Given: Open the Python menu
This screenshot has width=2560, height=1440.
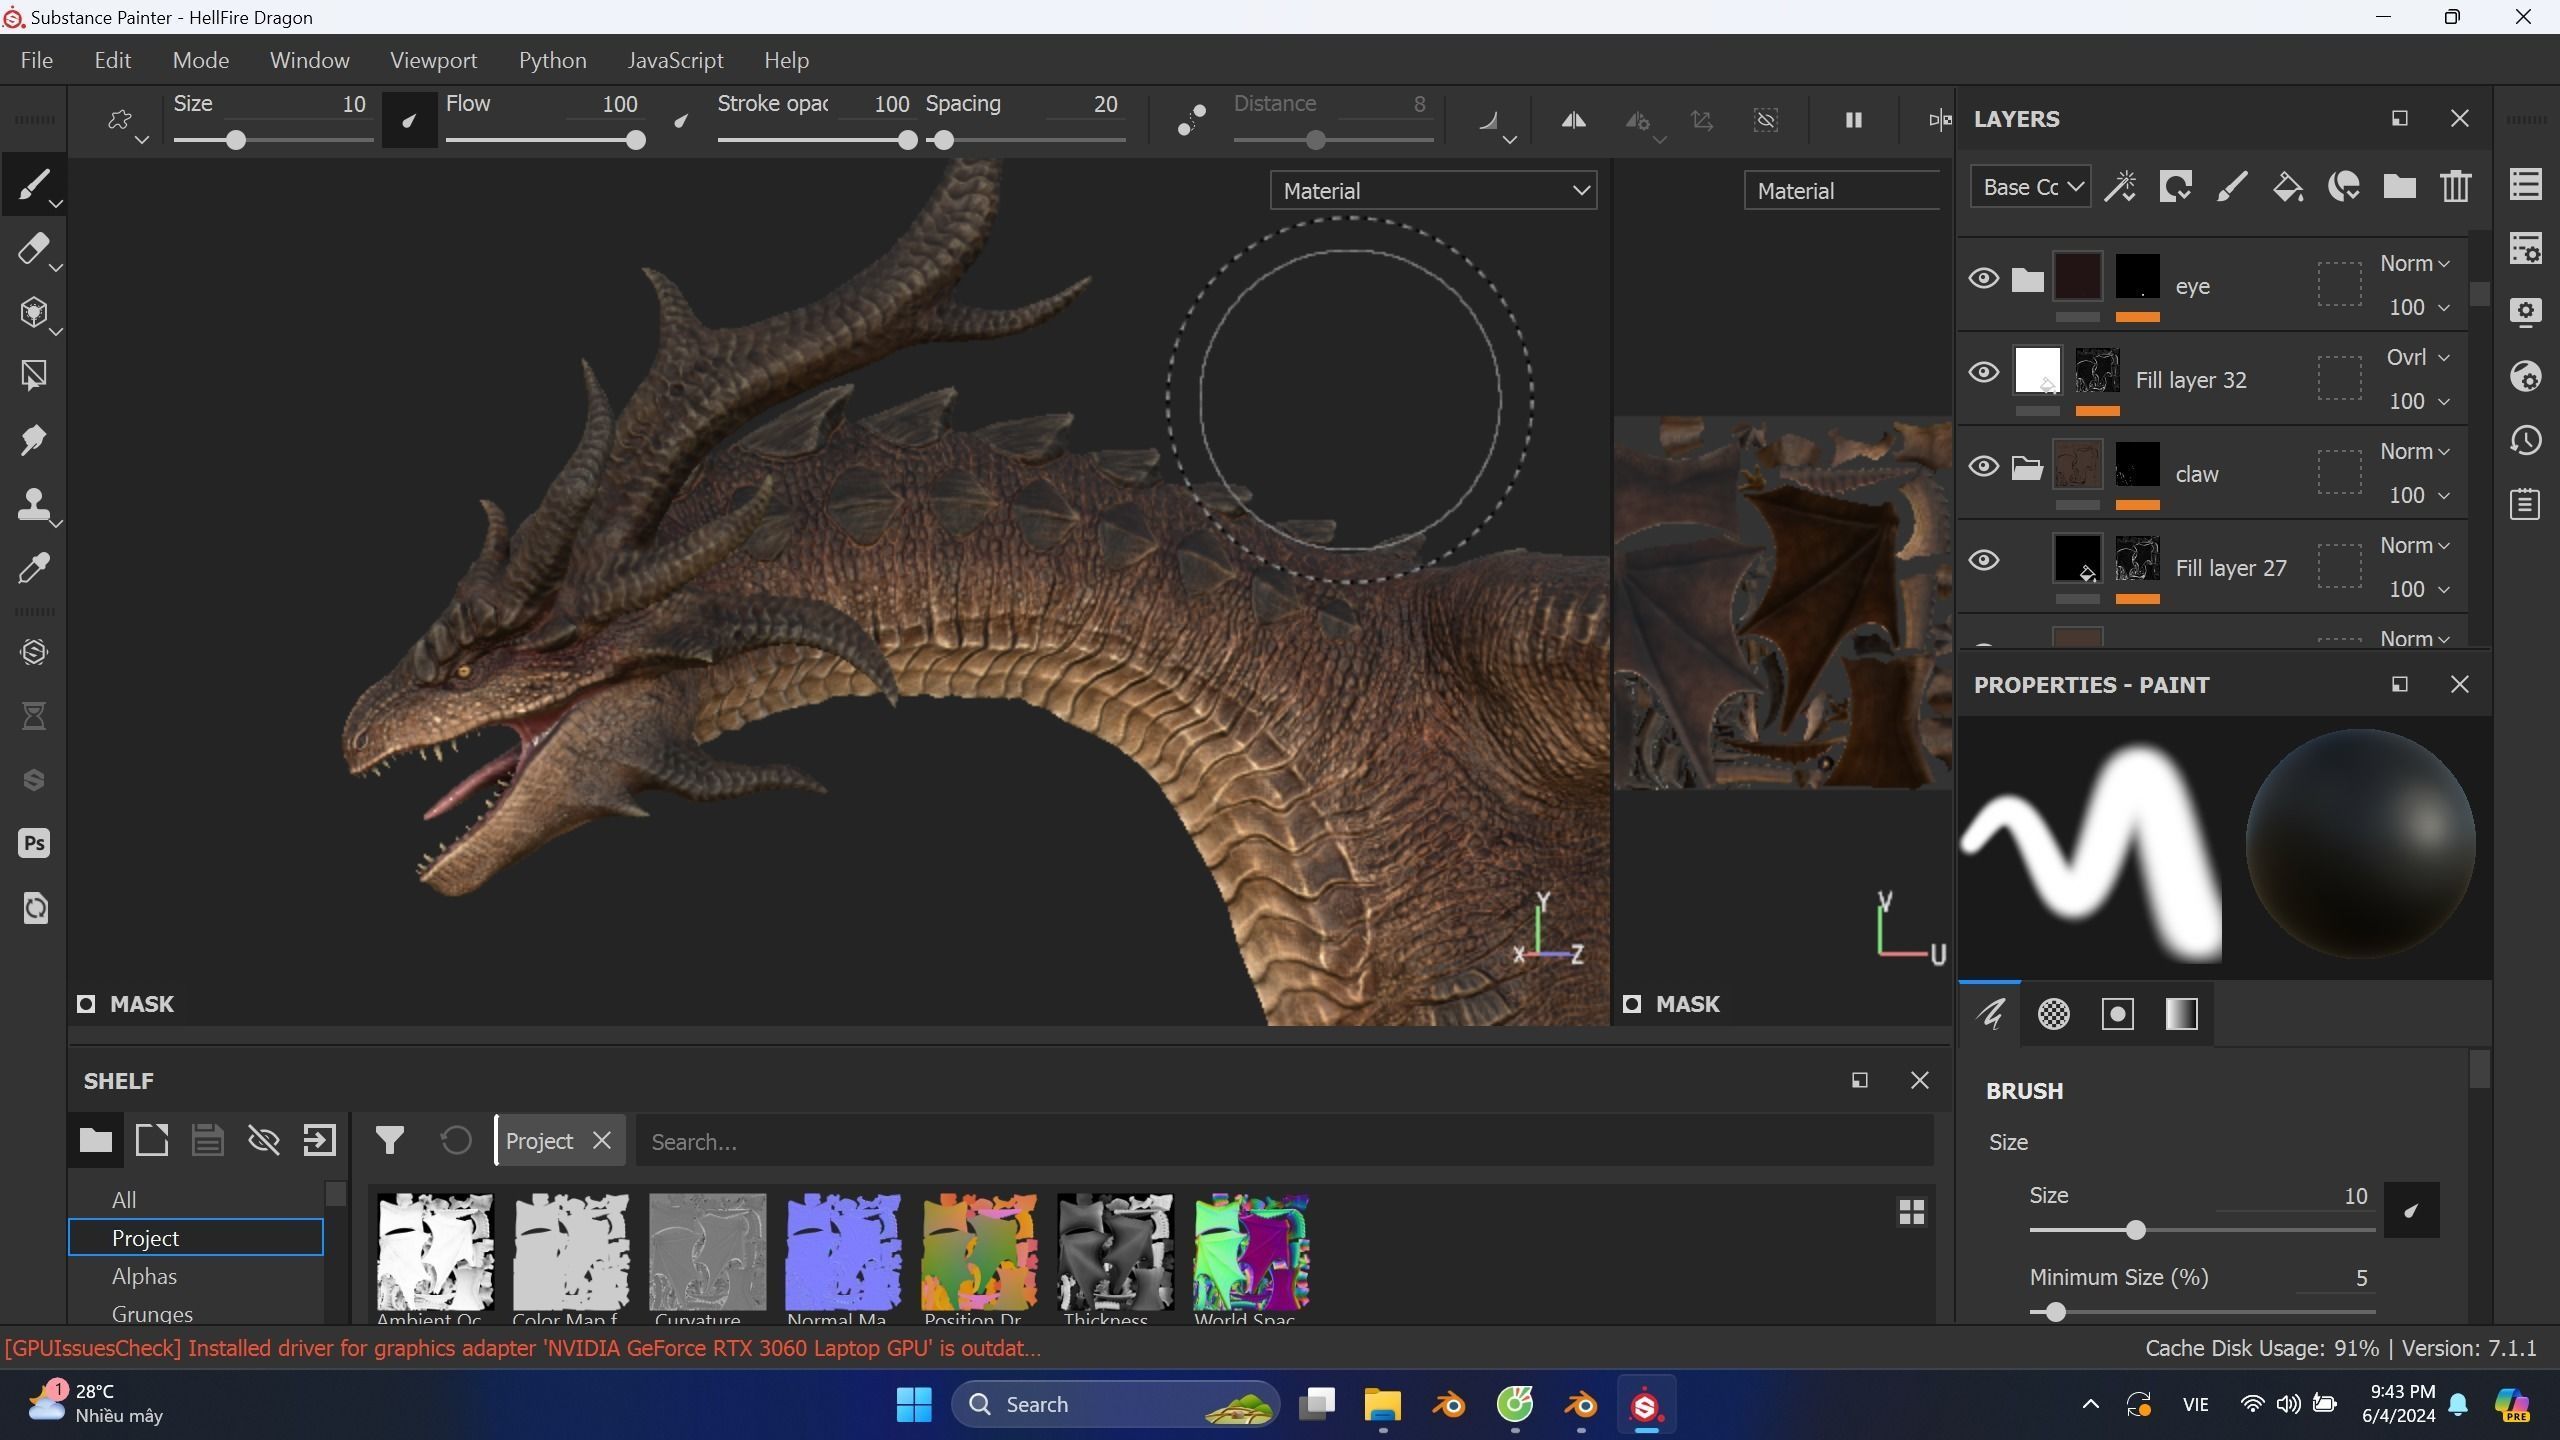Looking at the screenshot, I should tap(552, 60).
